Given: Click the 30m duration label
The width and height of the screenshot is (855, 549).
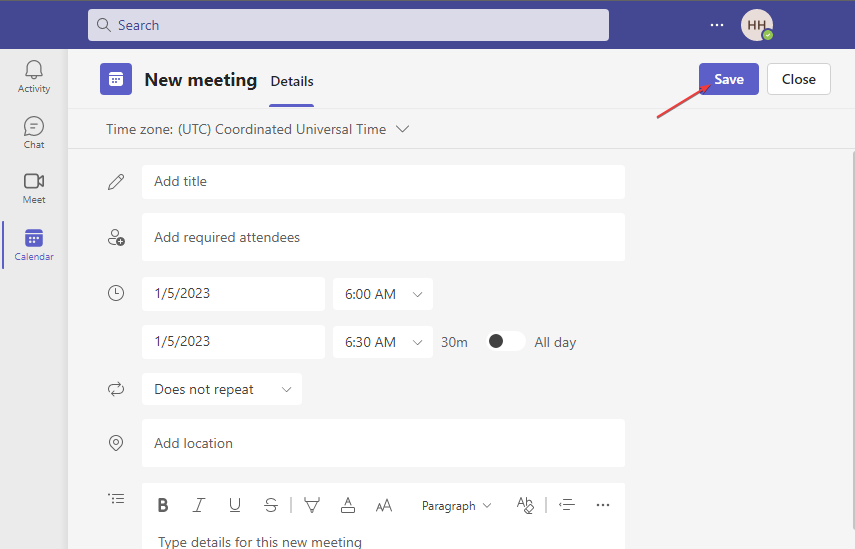Looking at the screenshot, I should click(454, 342).
